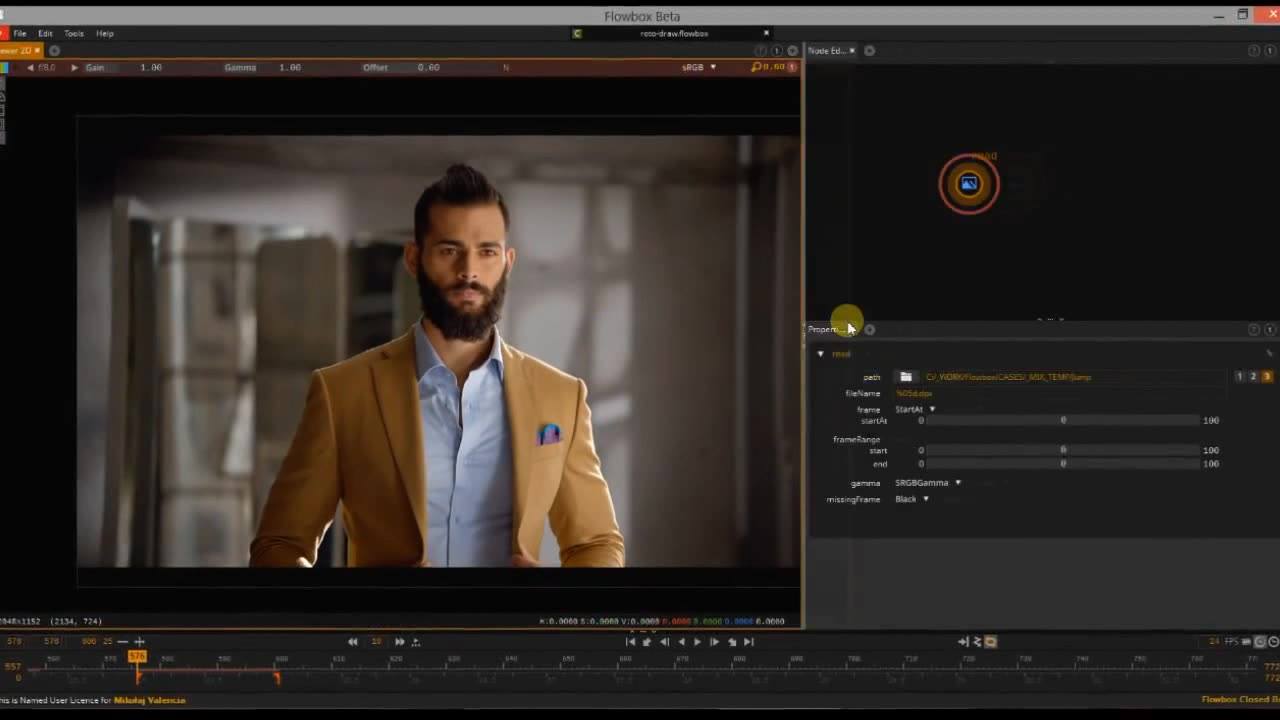
Task: Open the Help menu
Action: 105,34
